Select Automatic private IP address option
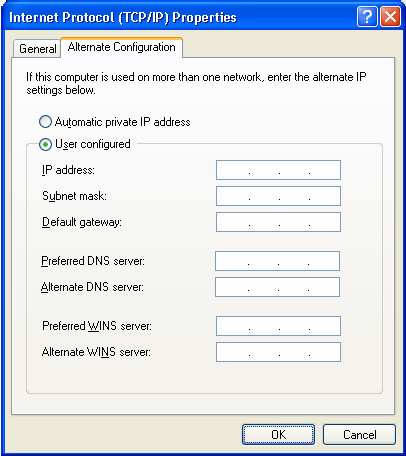This screenshot has width=406, height=456. [x=45, y=122]
